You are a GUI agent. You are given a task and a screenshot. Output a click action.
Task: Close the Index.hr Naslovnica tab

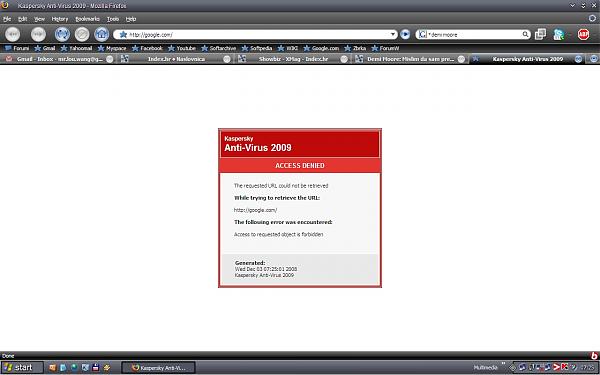(x=227, y=59)
